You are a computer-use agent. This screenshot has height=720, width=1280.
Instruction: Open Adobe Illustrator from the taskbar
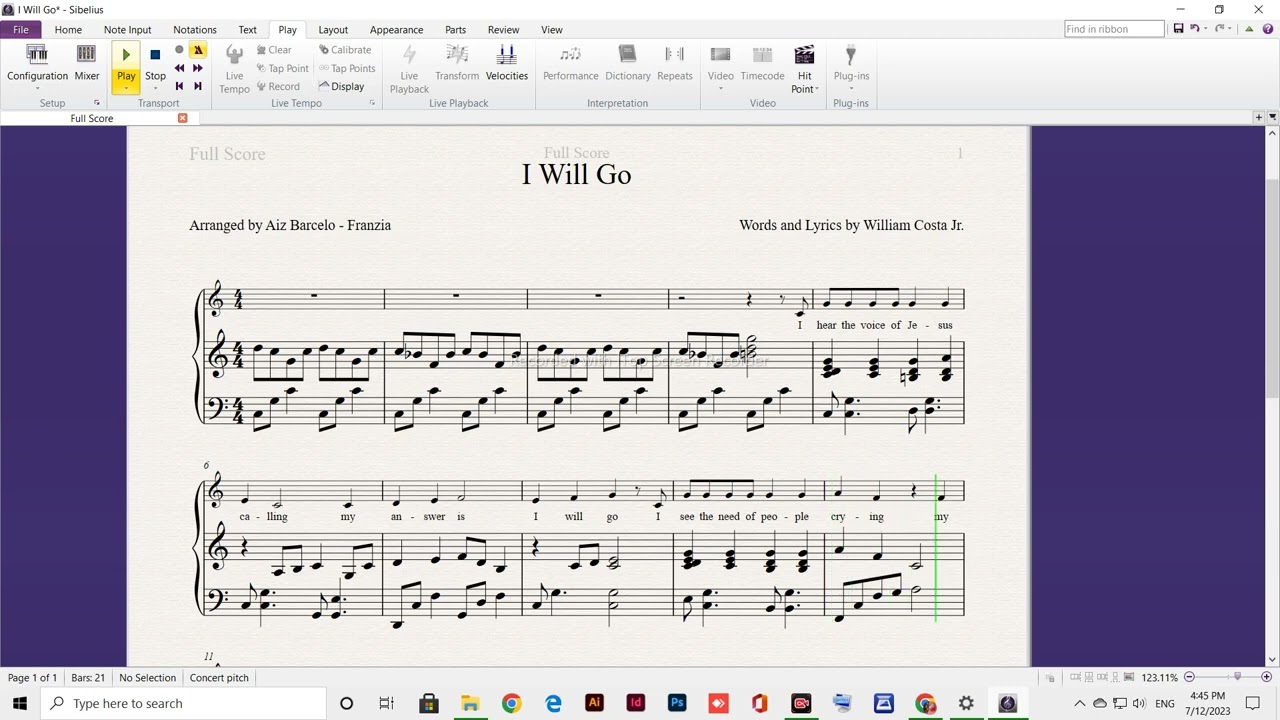(594, 703)
